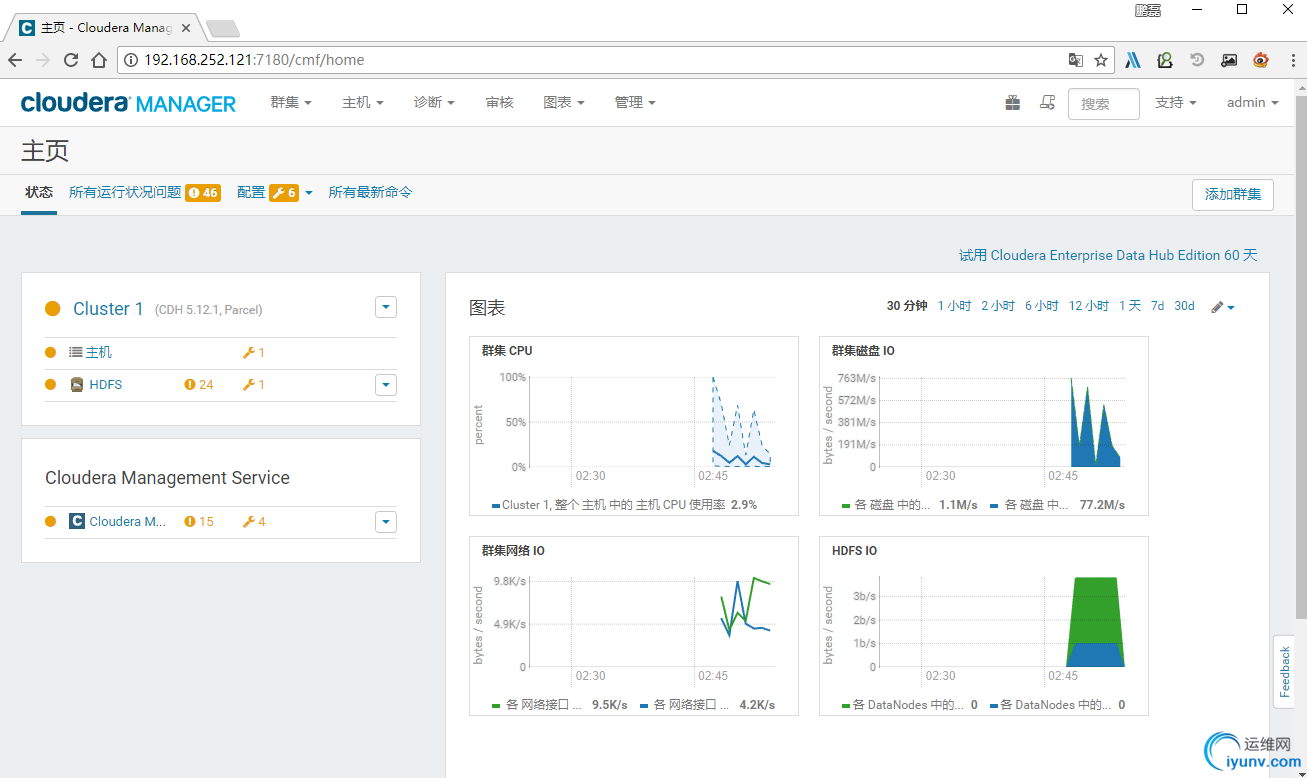Open the 管理 menu

pos(635,103)
